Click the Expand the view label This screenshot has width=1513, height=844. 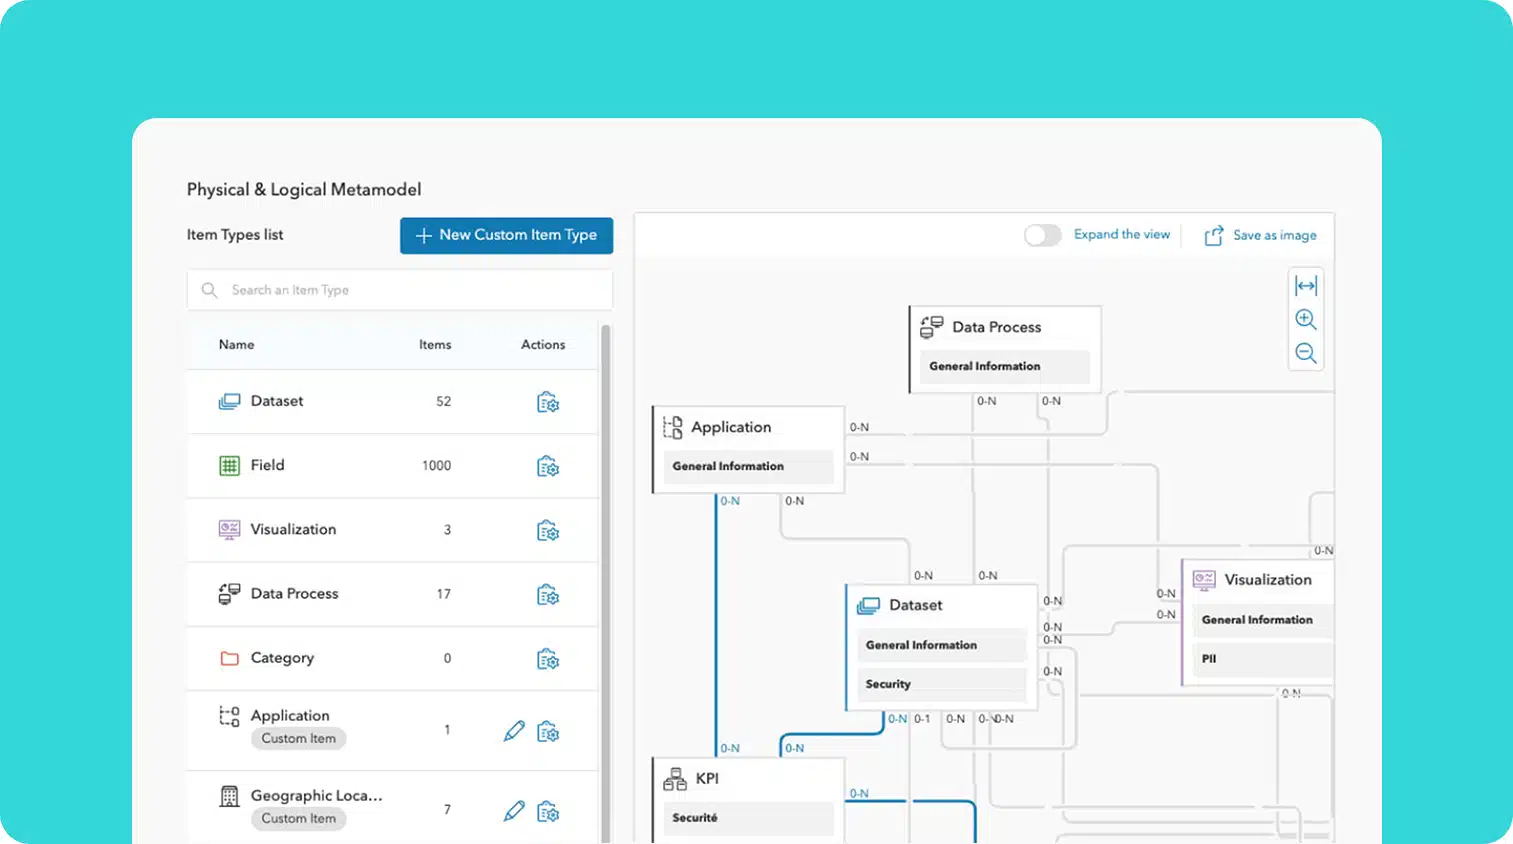click(x=1121, y=234)
